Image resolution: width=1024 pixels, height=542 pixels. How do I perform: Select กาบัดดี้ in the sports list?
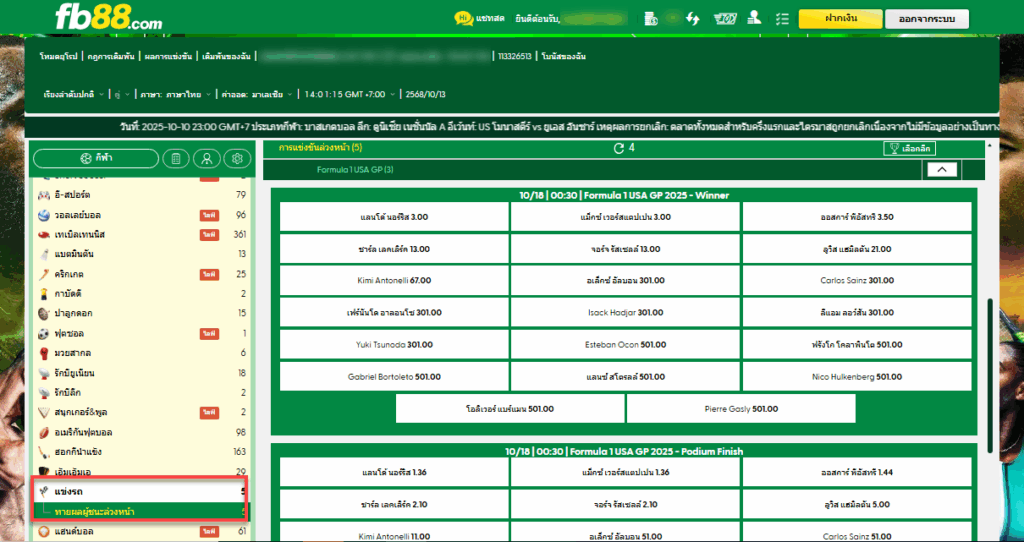click(142, 294)
